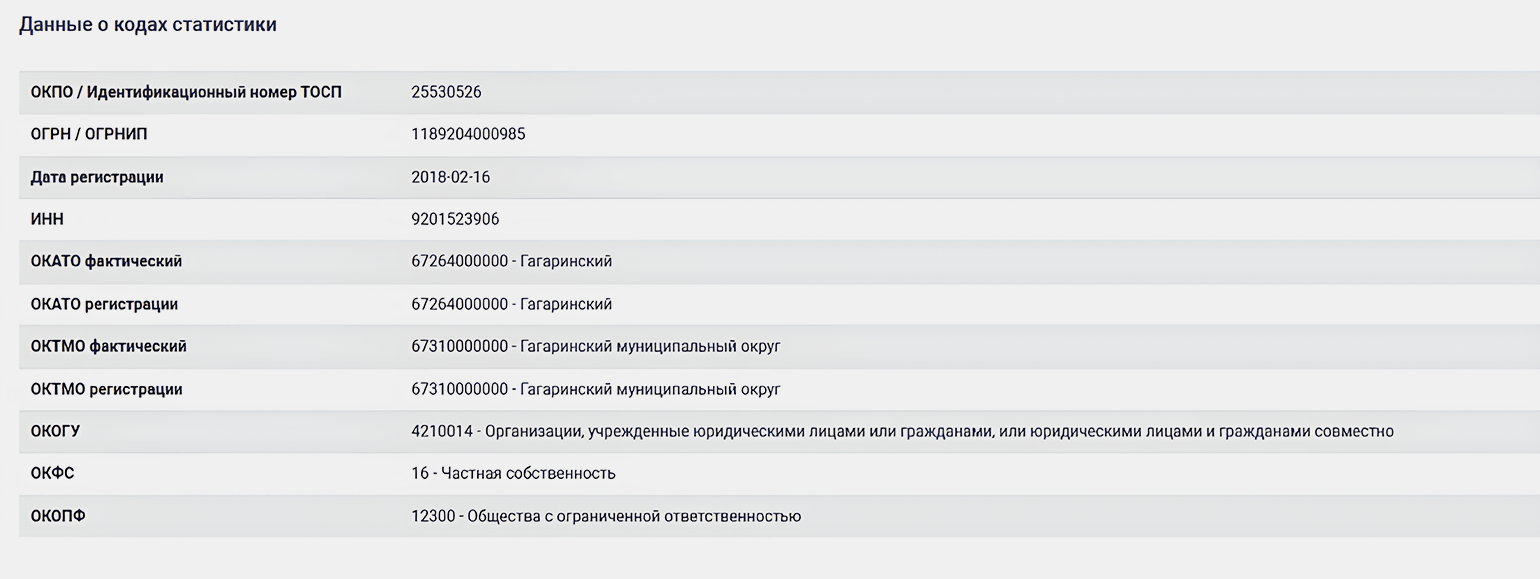Viewport: 1540px width, 579px height.
Task: Select the ОКАТО регистрации value 67264000000
Action: (459, 304)
